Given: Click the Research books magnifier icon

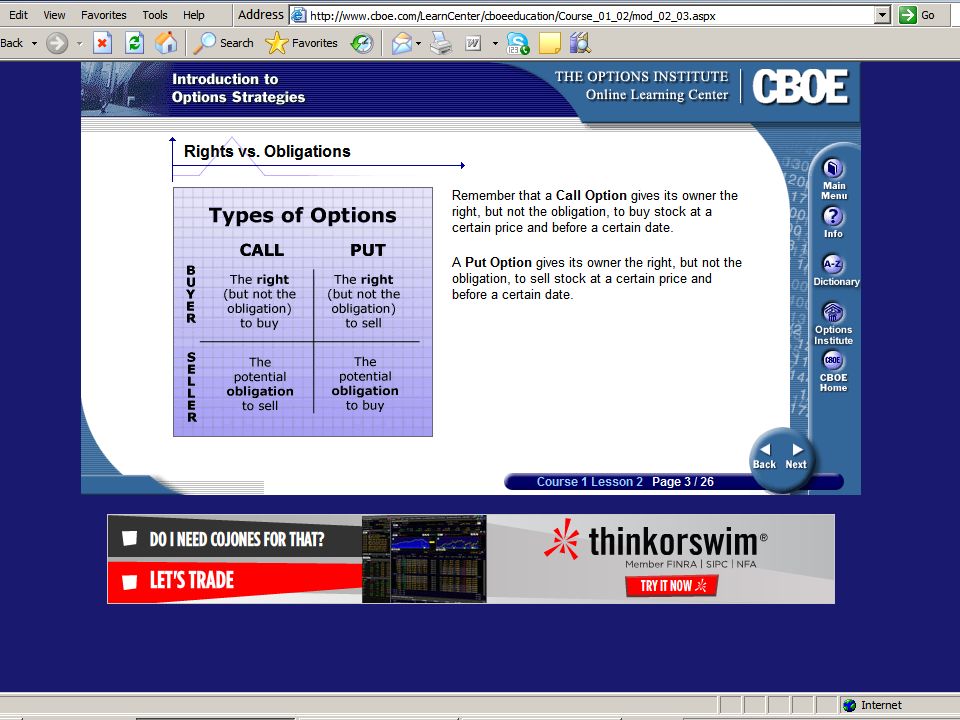Looking at the screenshot, I should [580, 43].
